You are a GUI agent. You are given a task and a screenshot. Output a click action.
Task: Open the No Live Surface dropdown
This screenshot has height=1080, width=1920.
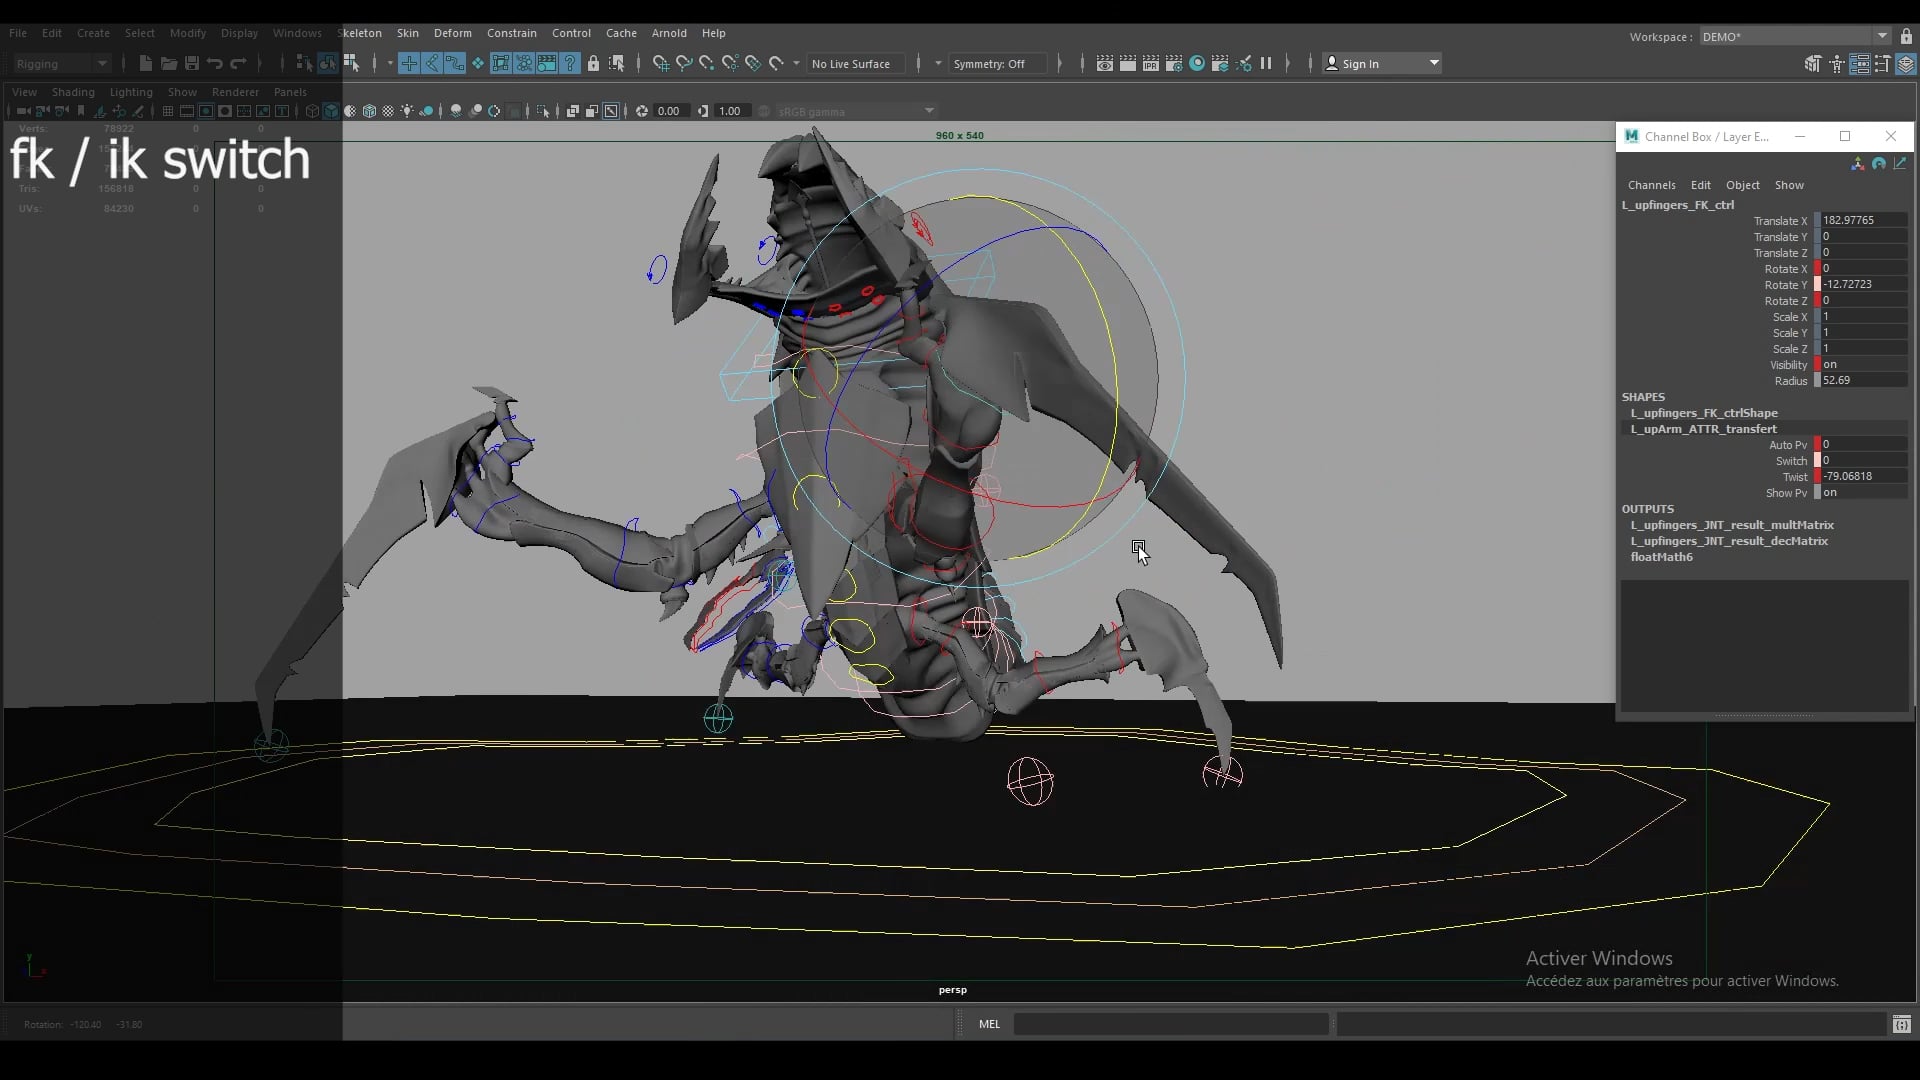pyautogui.click(x=856, y=63)
